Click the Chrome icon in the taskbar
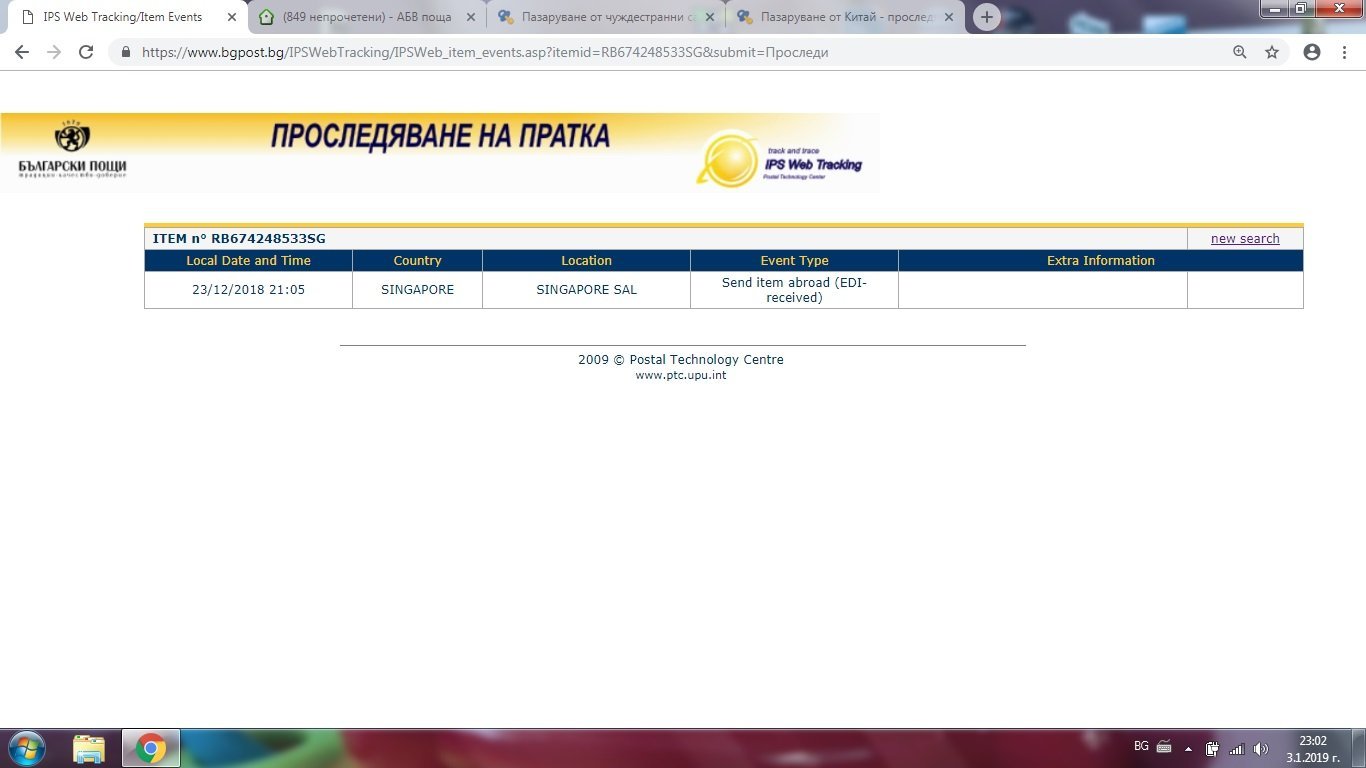 coord(151,748)
